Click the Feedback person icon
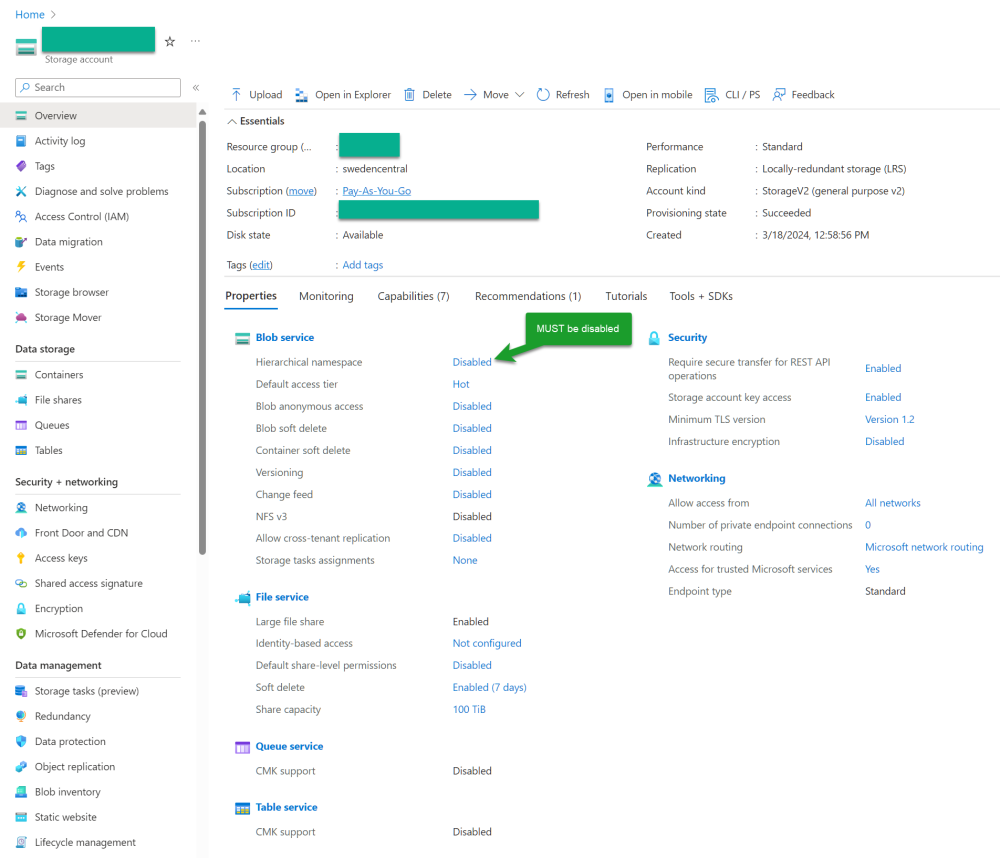 [779, 95]
